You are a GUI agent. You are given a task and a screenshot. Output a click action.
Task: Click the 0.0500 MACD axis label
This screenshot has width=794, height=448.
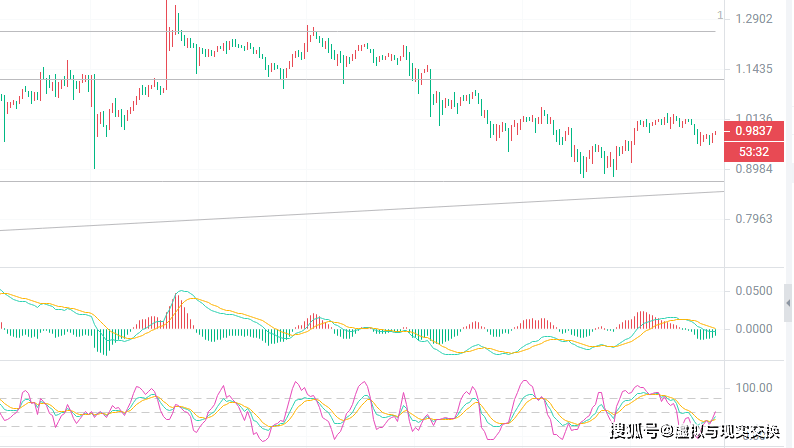(x=753, y=291)
